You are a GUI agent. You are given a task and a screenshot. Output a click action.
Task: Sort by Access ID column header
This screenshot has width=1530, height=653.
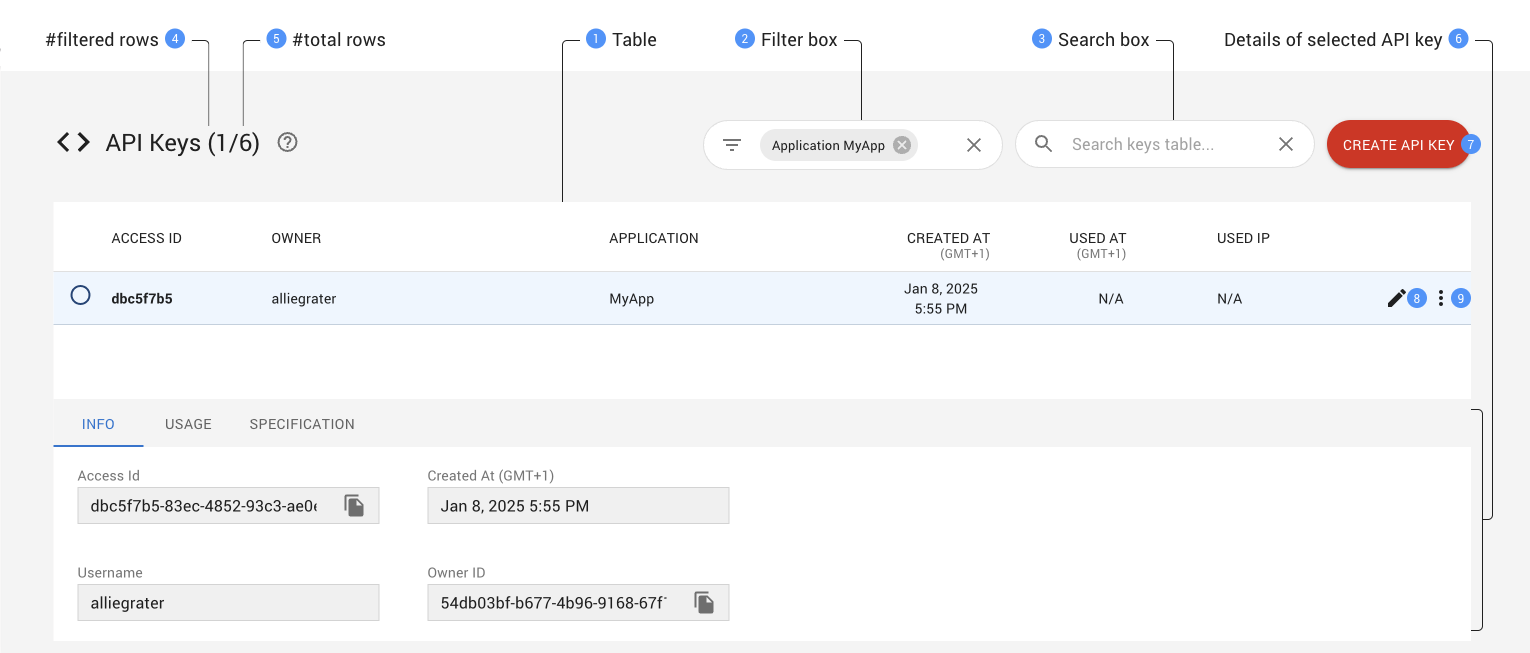(x=146, y=238)
